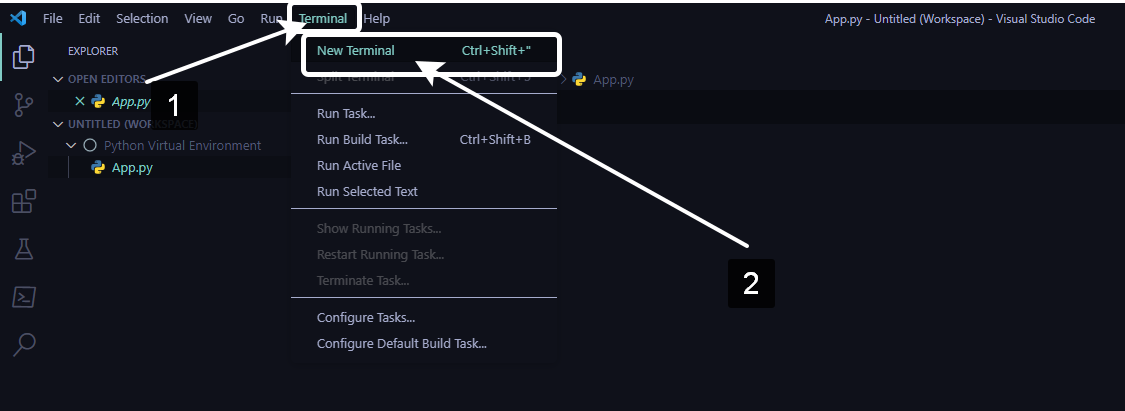Open Configure Default Build Task...
The image size is (1125, 411).
[x=401, y=343]
